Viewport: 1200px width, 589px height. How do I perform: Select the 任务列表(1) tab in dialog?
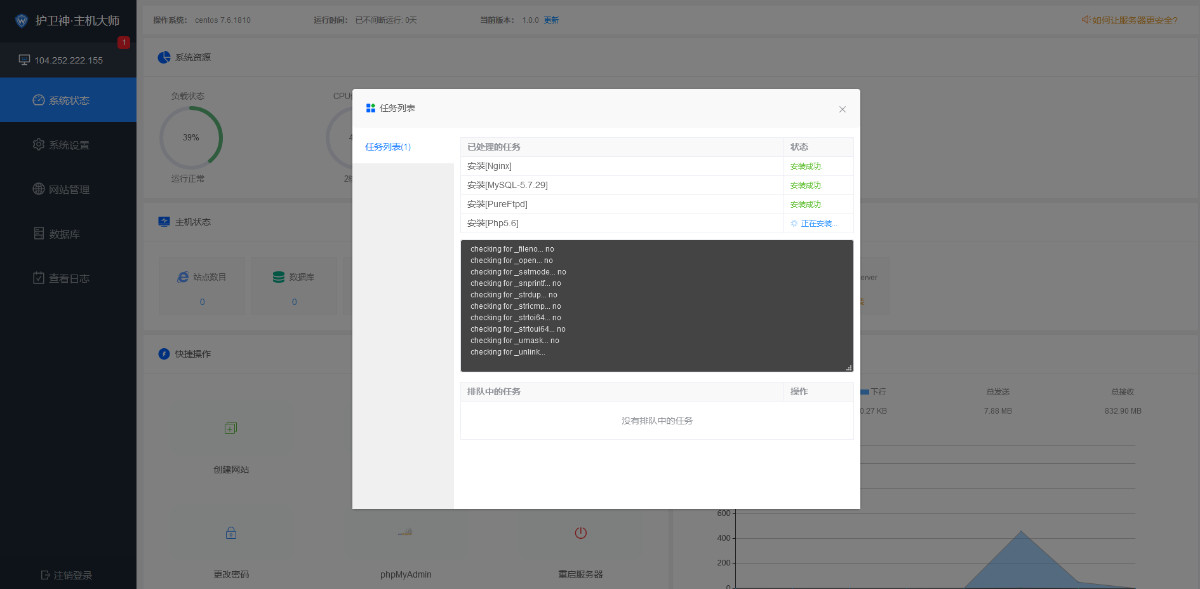[x=388, y=147]
